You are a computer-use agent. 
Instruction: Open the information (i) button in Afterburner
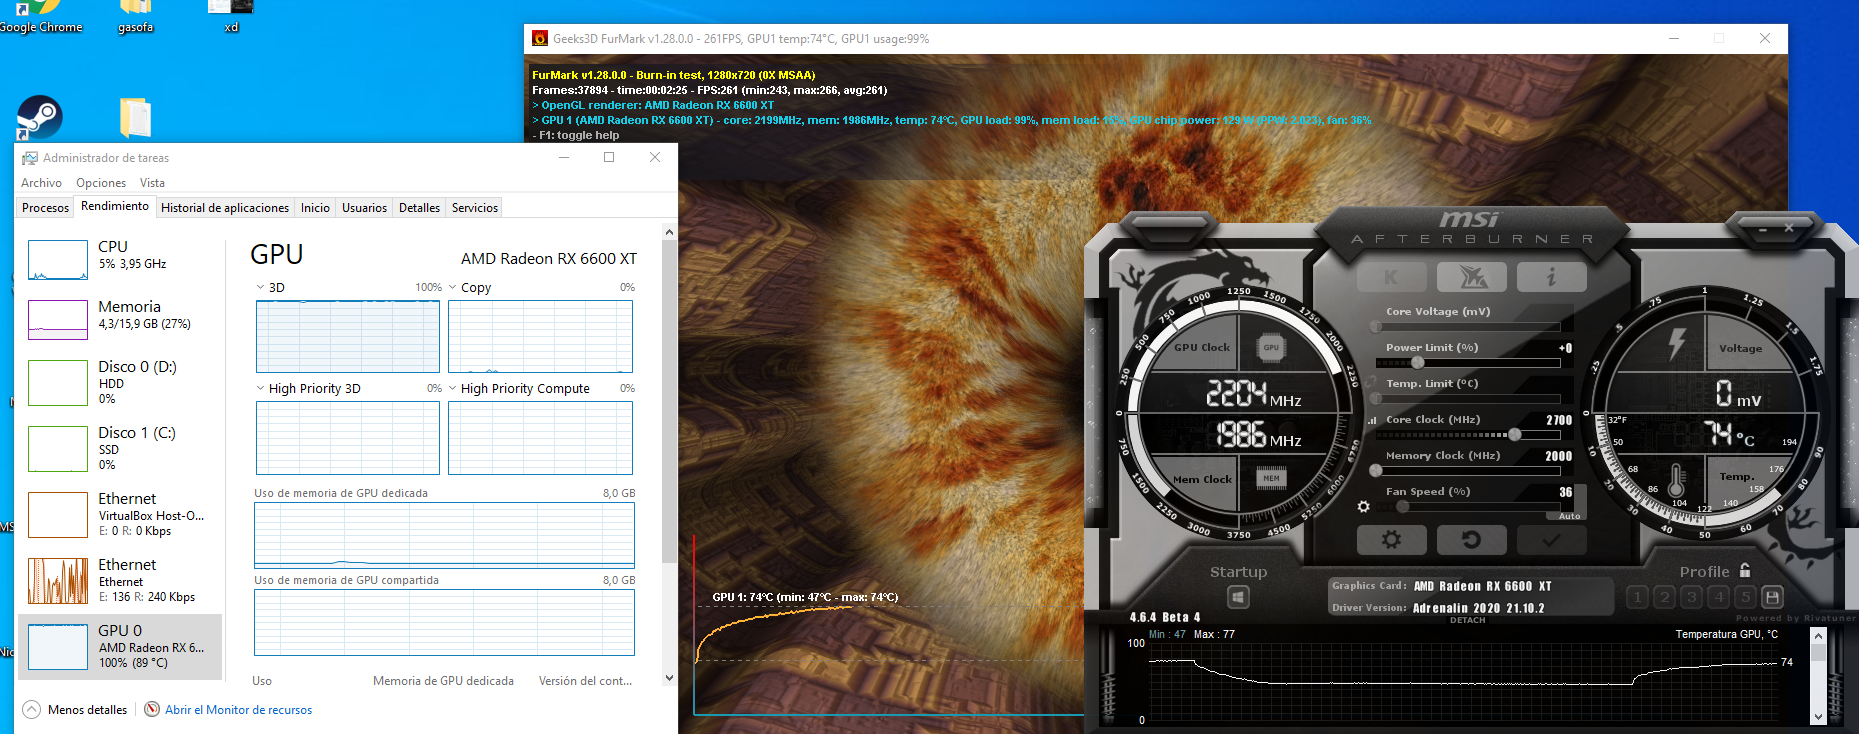[x=1551, y=277]
